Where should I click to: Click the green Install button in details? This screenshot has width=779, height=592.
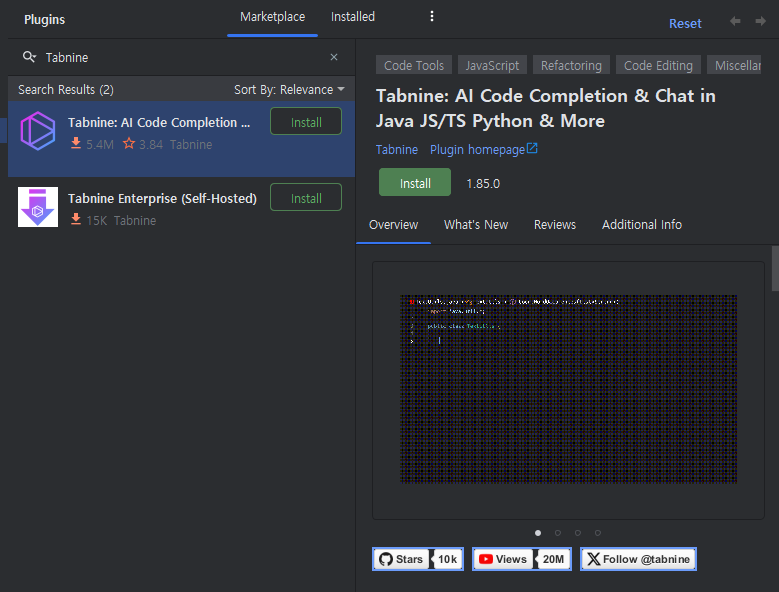coord(415,182)
